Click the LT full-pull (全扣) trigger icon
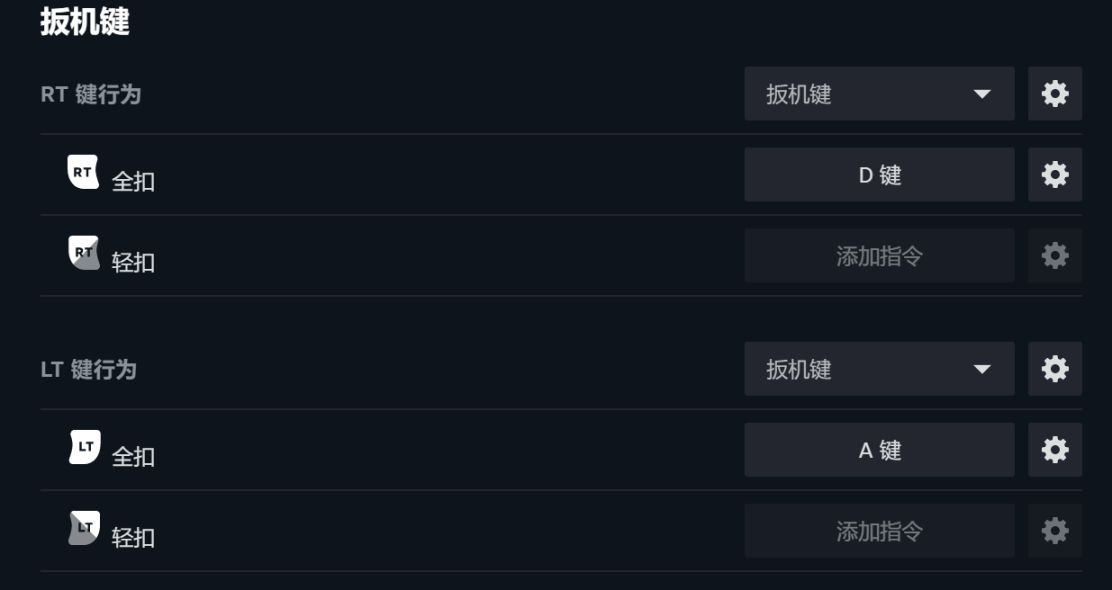The image size is (1112, 590). (x=84, y=447)
